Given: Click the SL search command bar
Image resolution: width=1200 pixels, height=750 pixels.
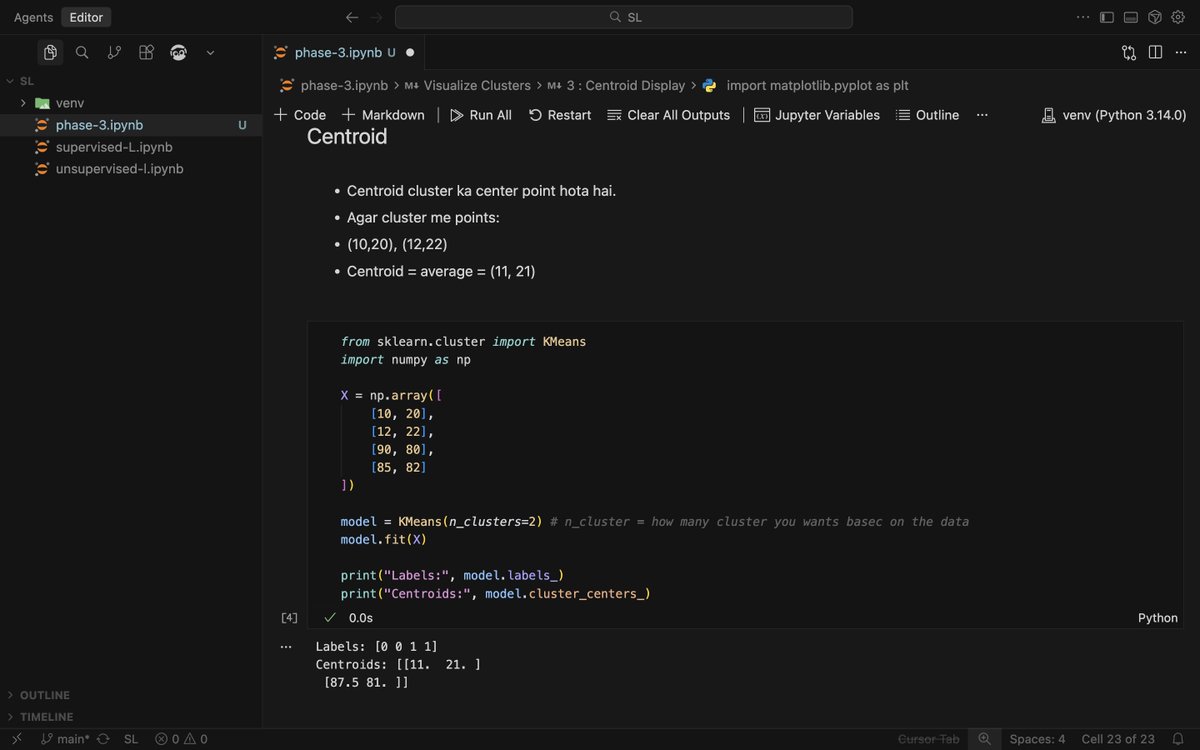Looking at the screenshot, I should [x=624, y=17].
